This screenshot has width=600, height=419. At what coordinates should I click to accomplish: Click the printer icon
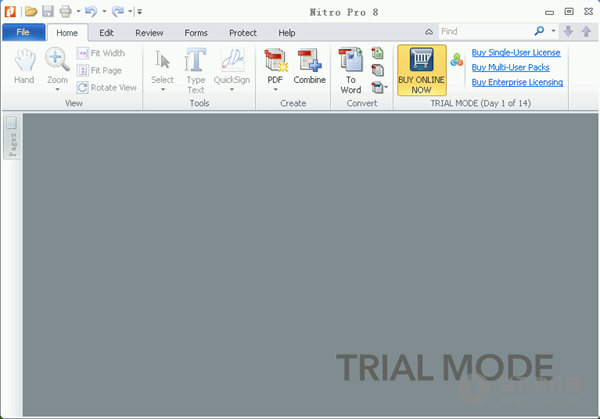click(x=65, y=11)
